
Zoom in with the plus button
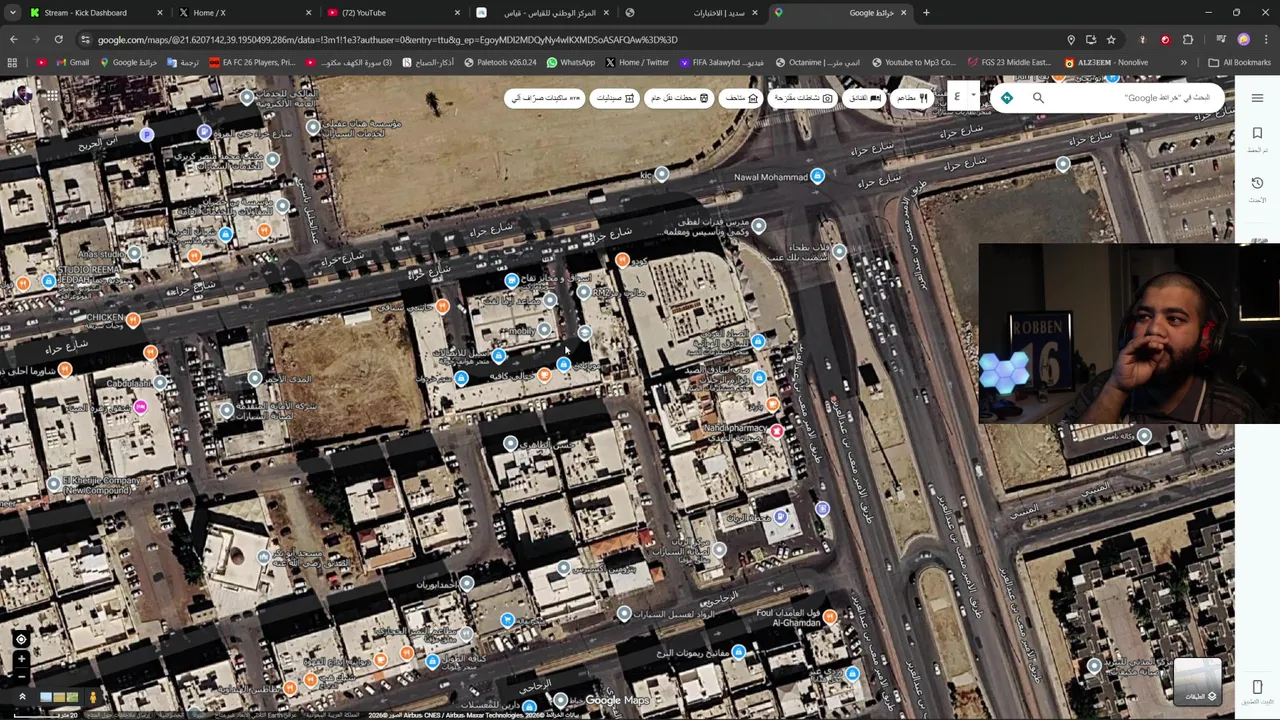[x=21, y=659]
